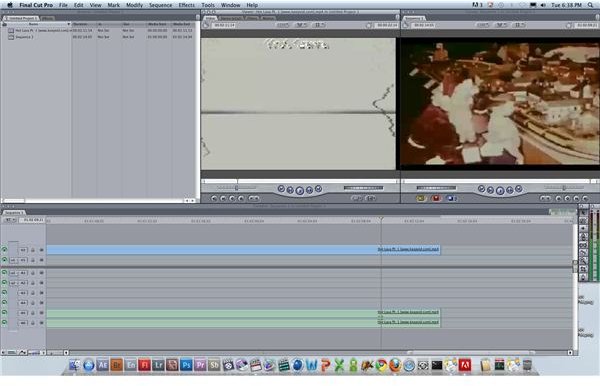The width and height of the screenshot is (600, 386).
Task: Go to next edit in Viewer
Action: point(318,189)
